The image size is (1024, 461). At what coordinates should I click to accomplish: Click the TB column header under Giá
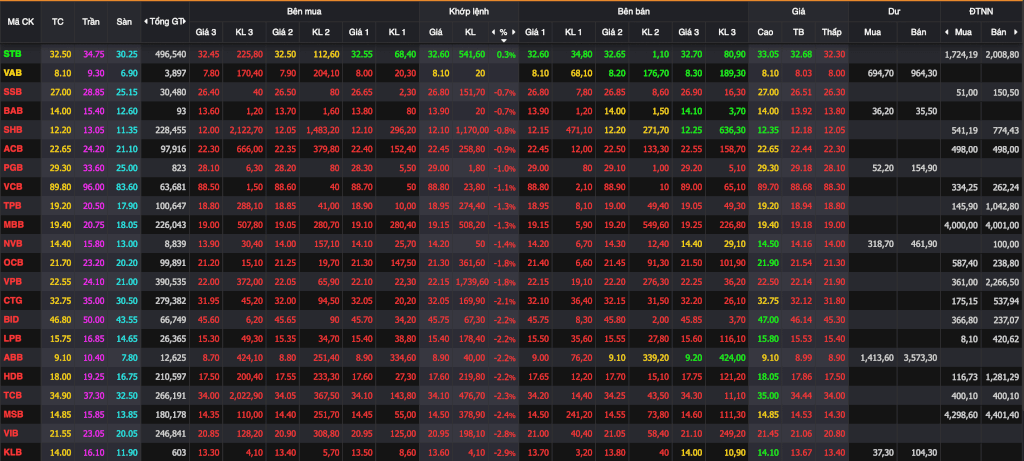point(798,32)
